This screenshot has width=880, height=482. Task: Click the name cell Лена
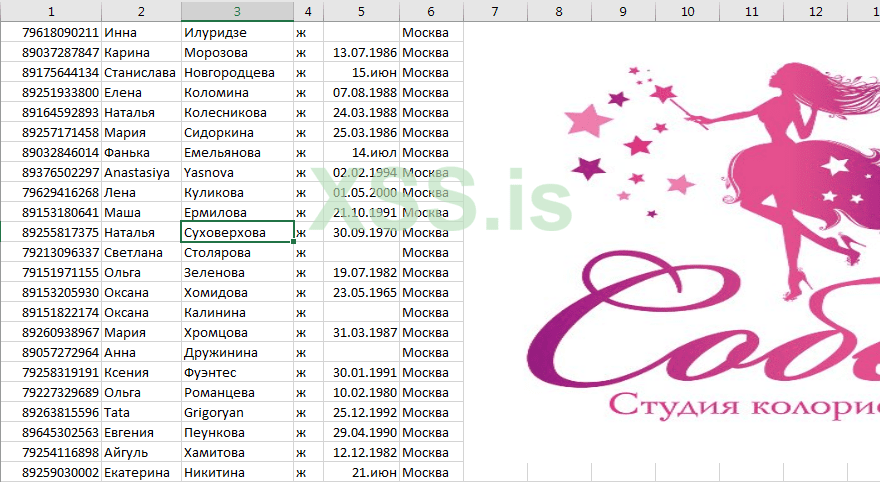[x=141, y=192]
